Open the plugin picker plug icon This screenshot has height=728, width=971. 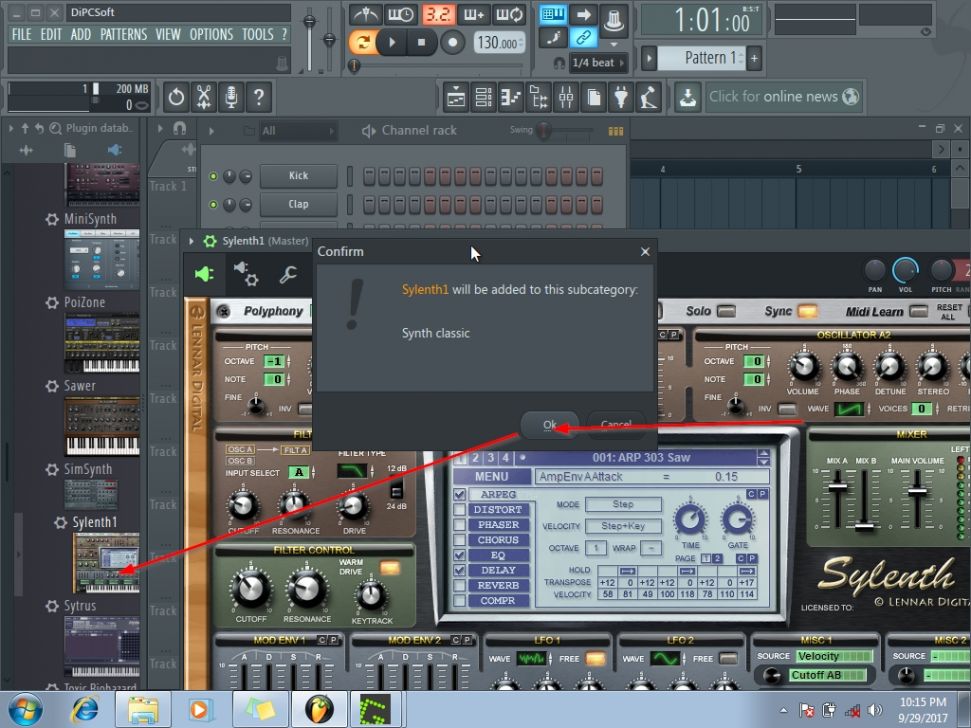coord(621,97)
